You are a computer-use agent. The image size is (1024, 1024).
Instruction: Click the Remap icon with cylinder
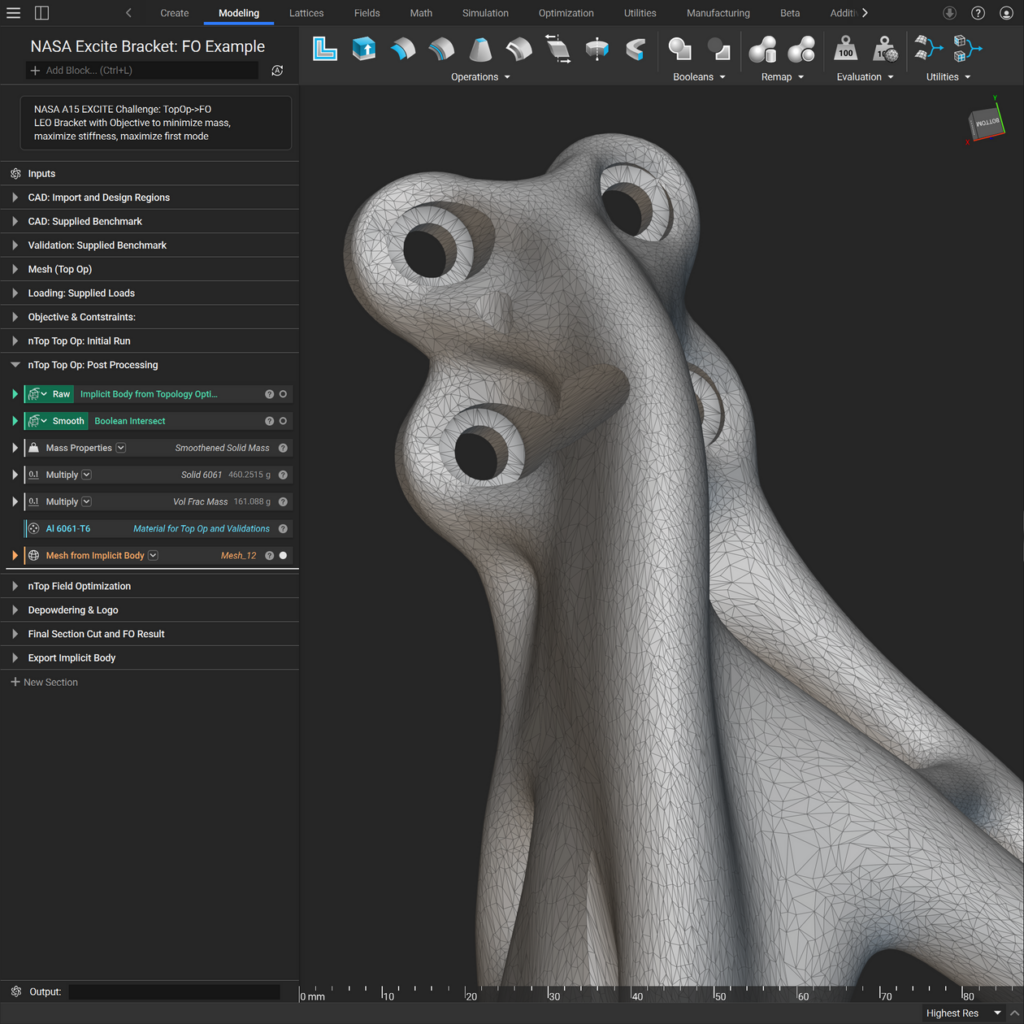tap(763, 49)
